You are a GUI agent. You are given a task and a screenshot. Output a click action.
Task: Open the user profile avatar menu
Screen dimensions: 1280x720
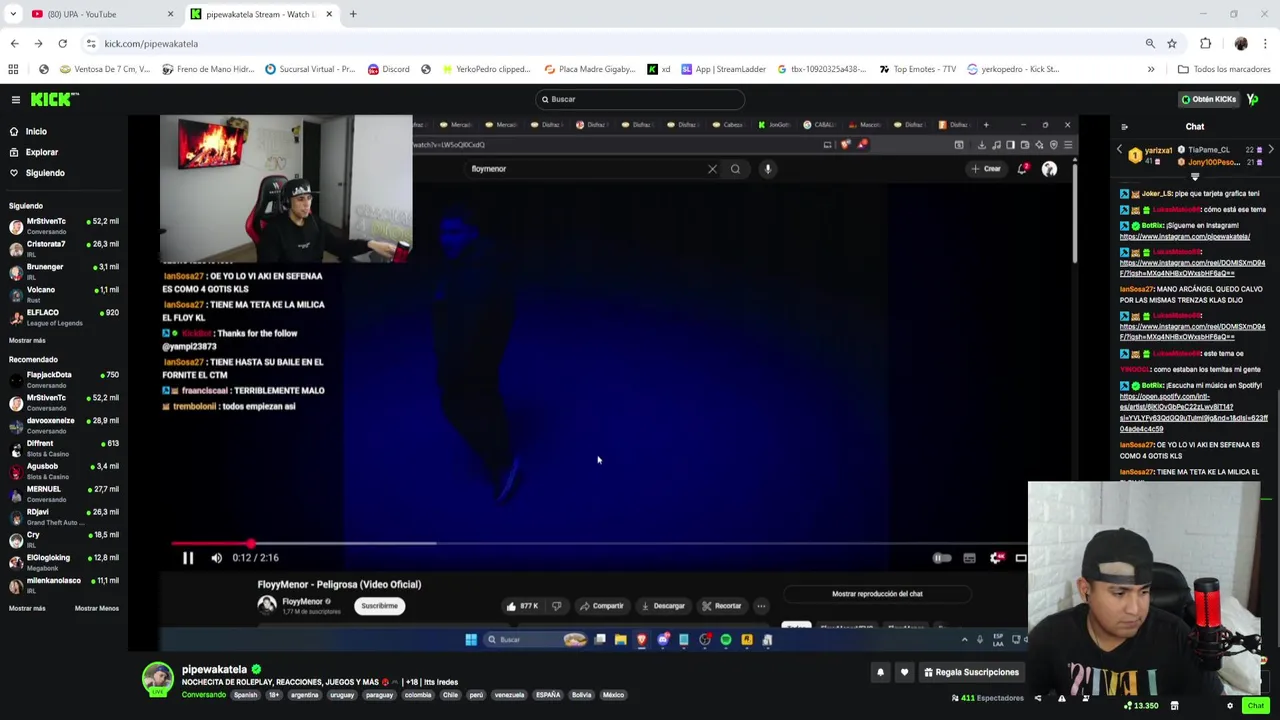[1253, 99]
